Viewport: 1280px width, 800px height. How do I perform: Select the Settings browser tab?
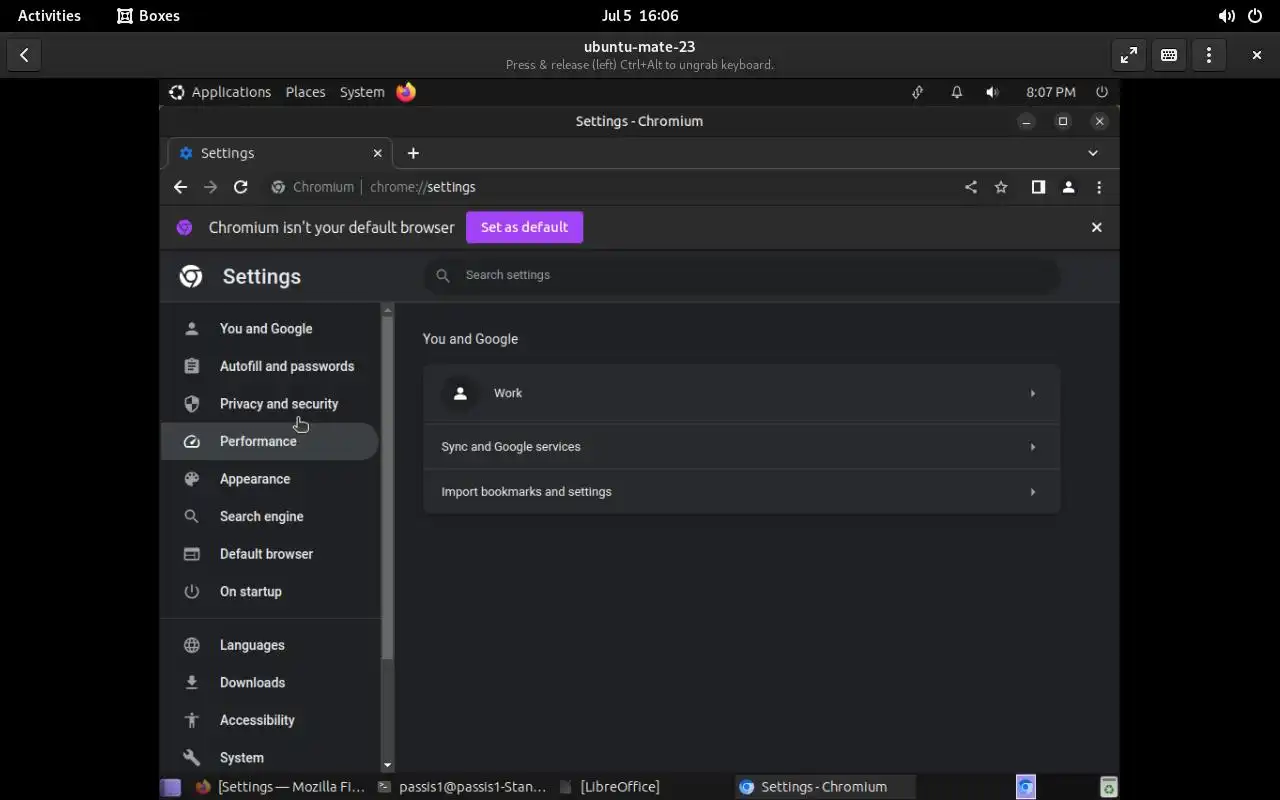click(x=280, y=153)
